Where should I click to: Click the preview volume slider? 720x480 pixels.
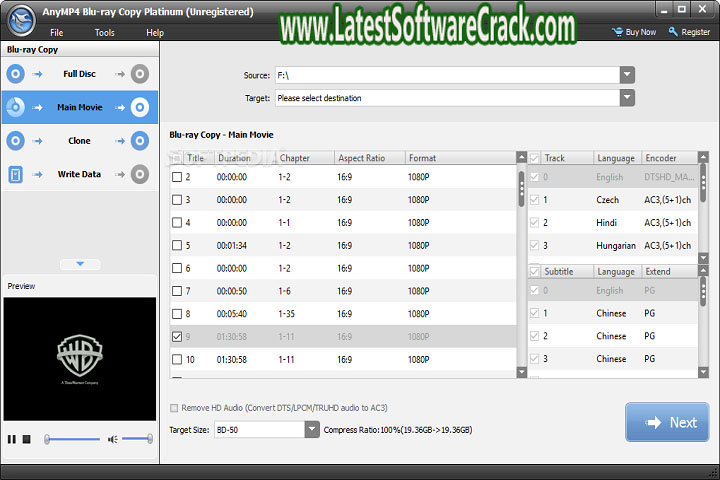coord(138,439)
